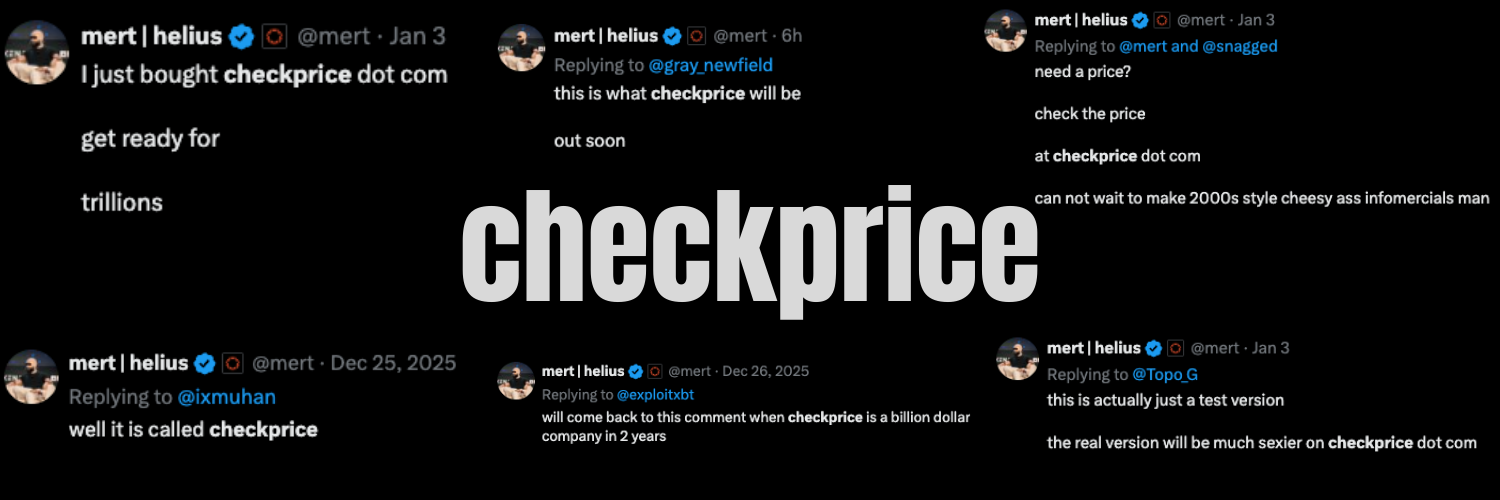Click the "Dec 25, 2025" tweet timestamp
1500x500 pixels.
pyautogui.click(x=393, y=363)
